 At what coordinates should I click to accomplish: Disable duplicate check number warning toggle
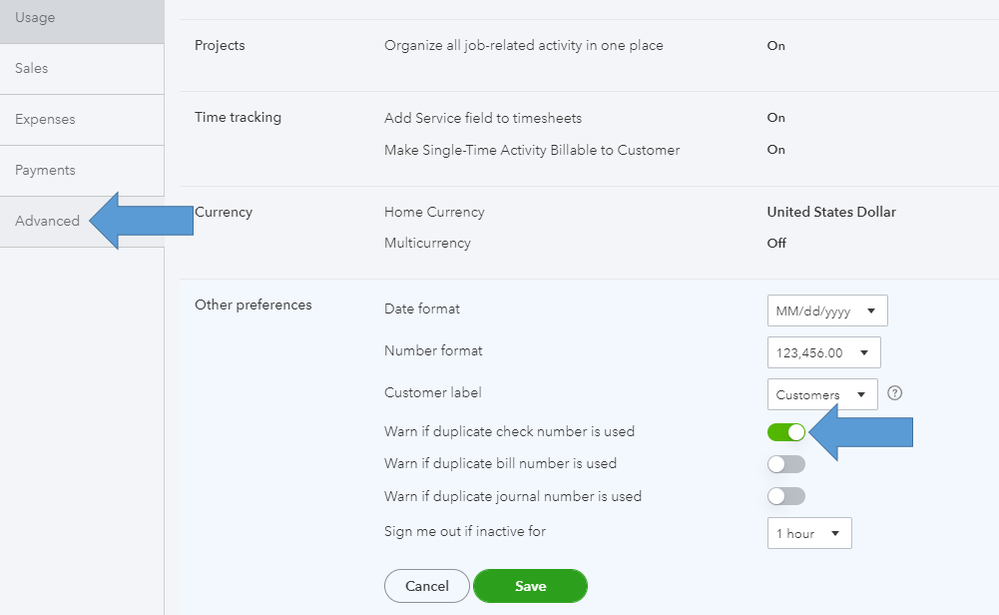pos(786,432)
